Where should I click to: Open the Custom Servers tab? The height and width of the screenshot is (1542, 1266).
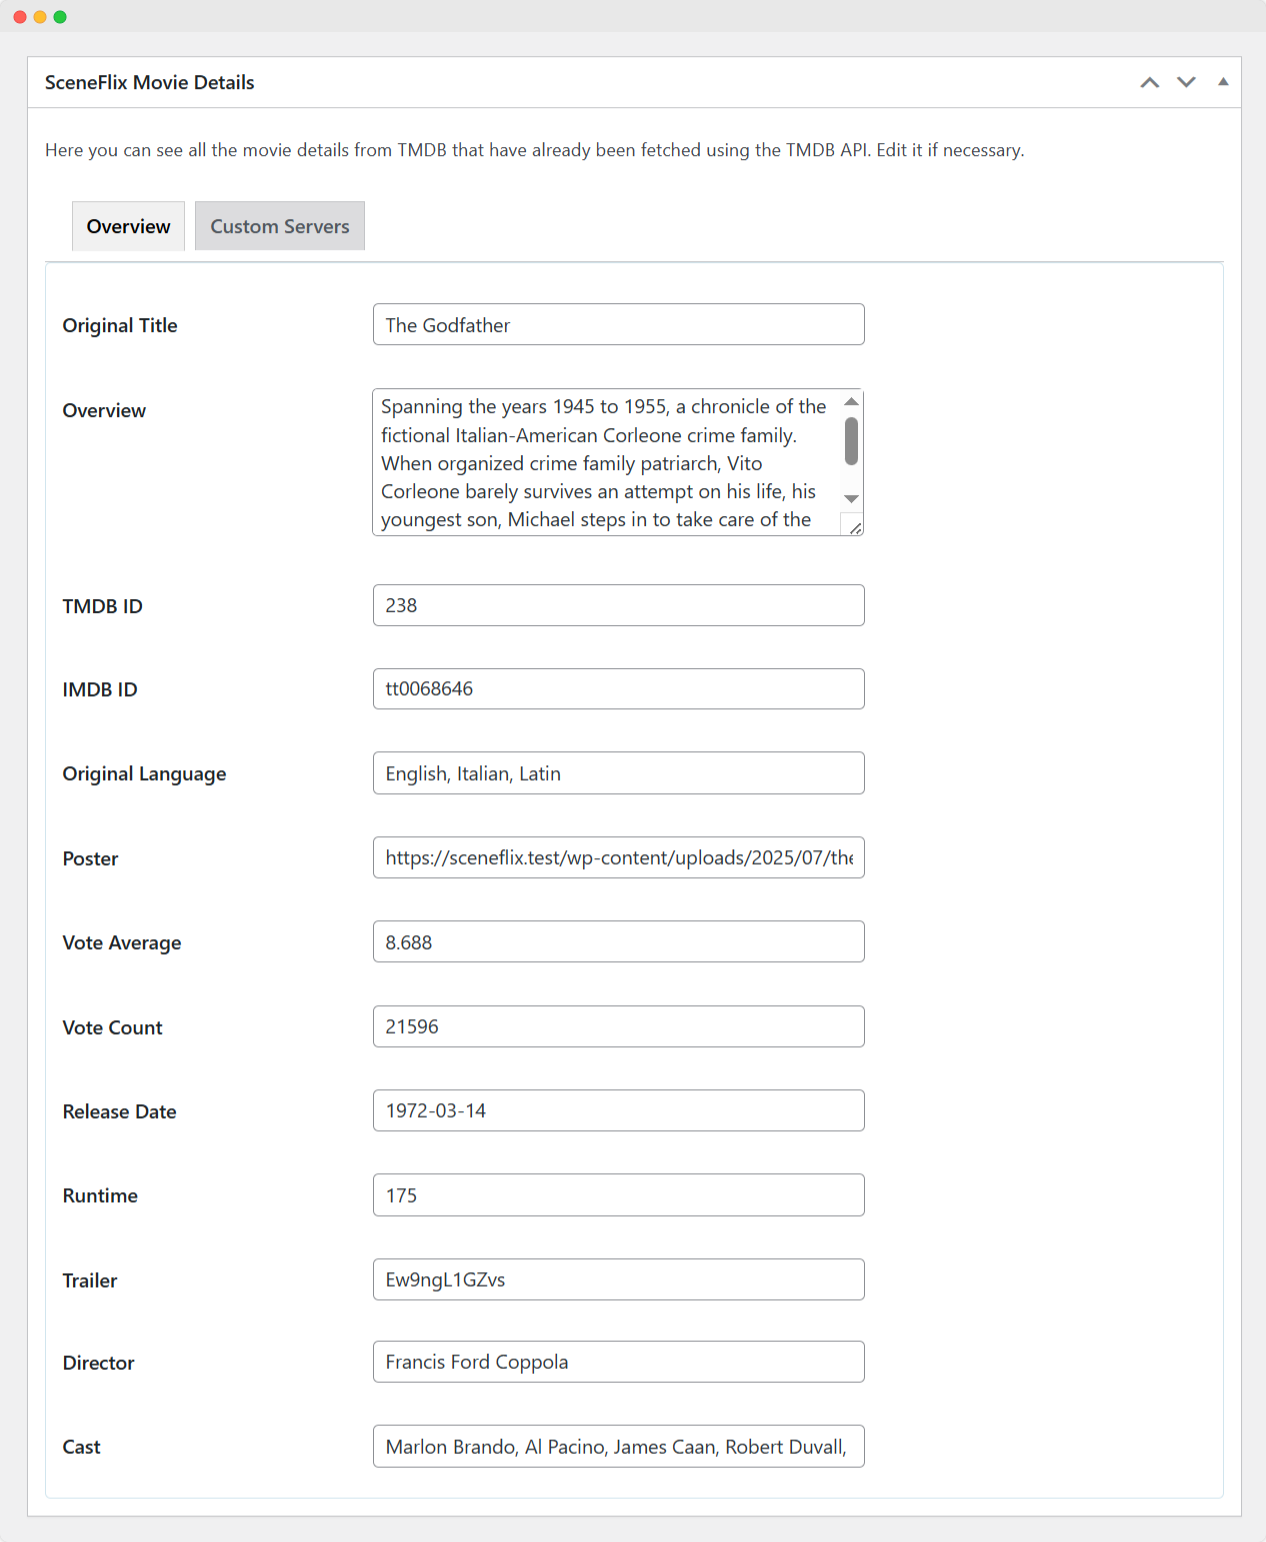tap(280, 226)
